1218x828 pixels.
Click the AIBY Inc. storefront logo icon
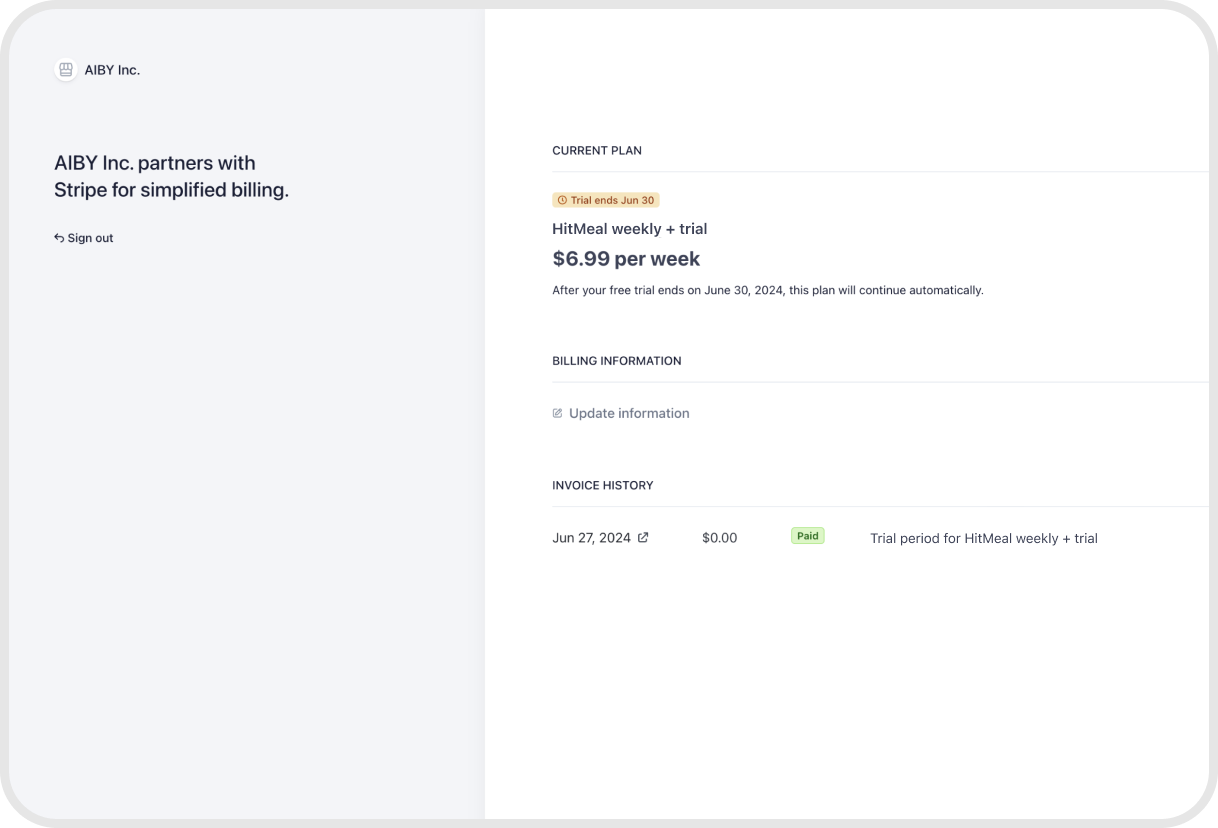click(66, 70)
